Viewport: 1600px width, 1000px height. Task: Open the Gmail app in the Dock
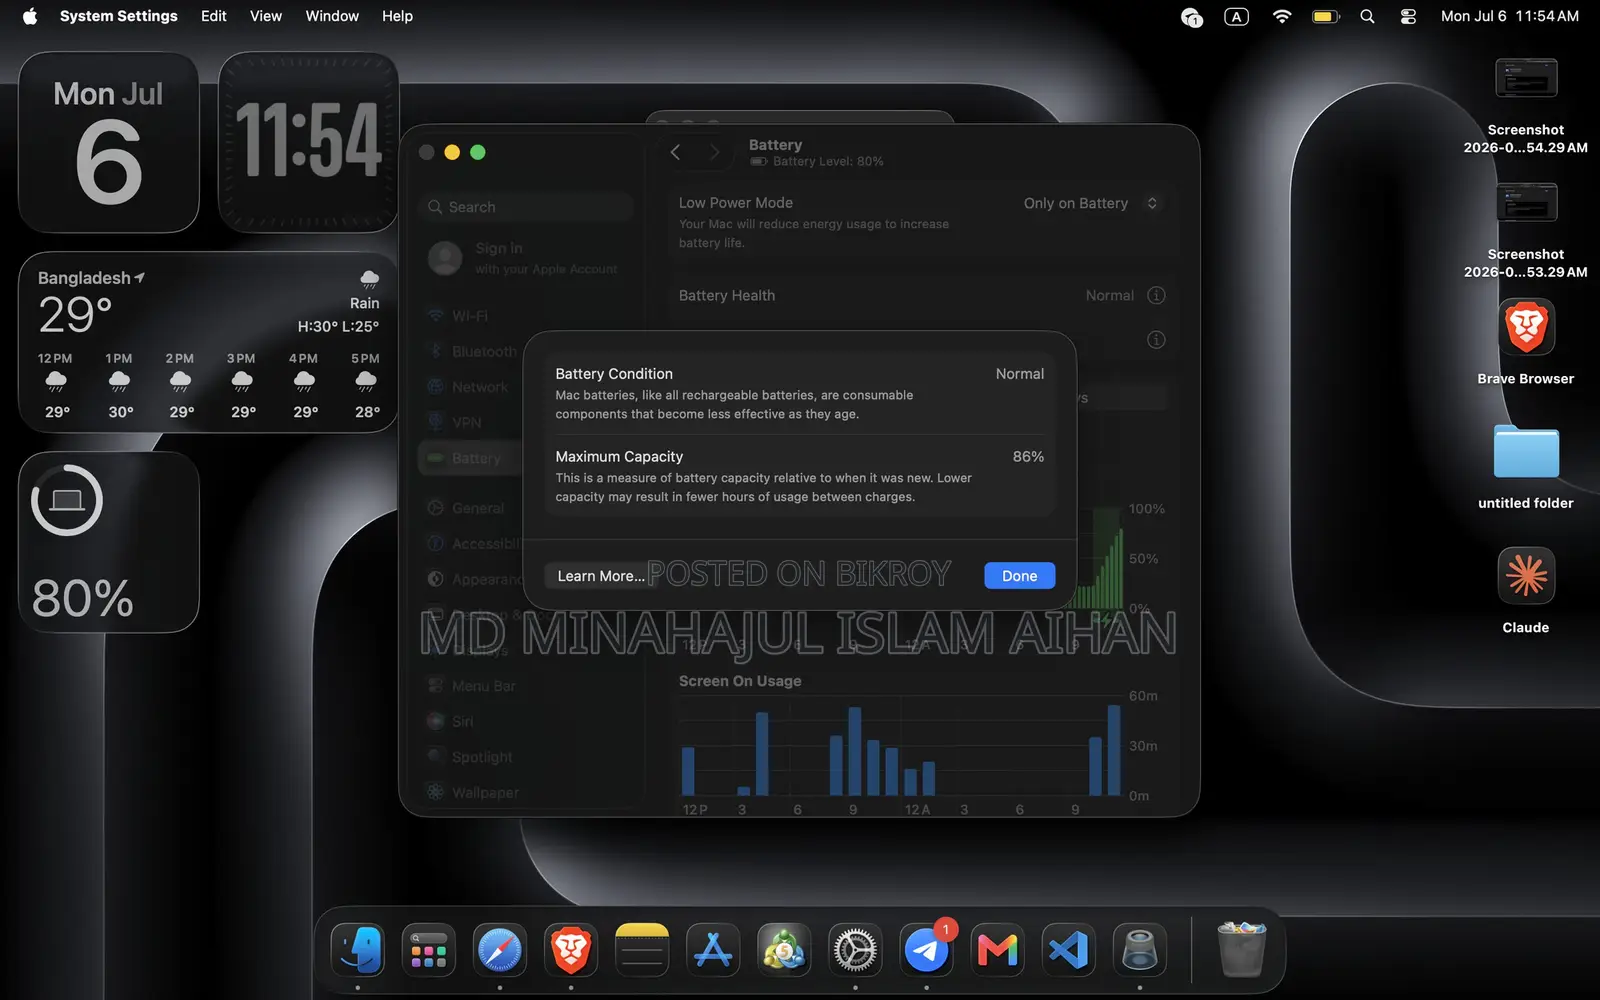(x=998, y=950)
